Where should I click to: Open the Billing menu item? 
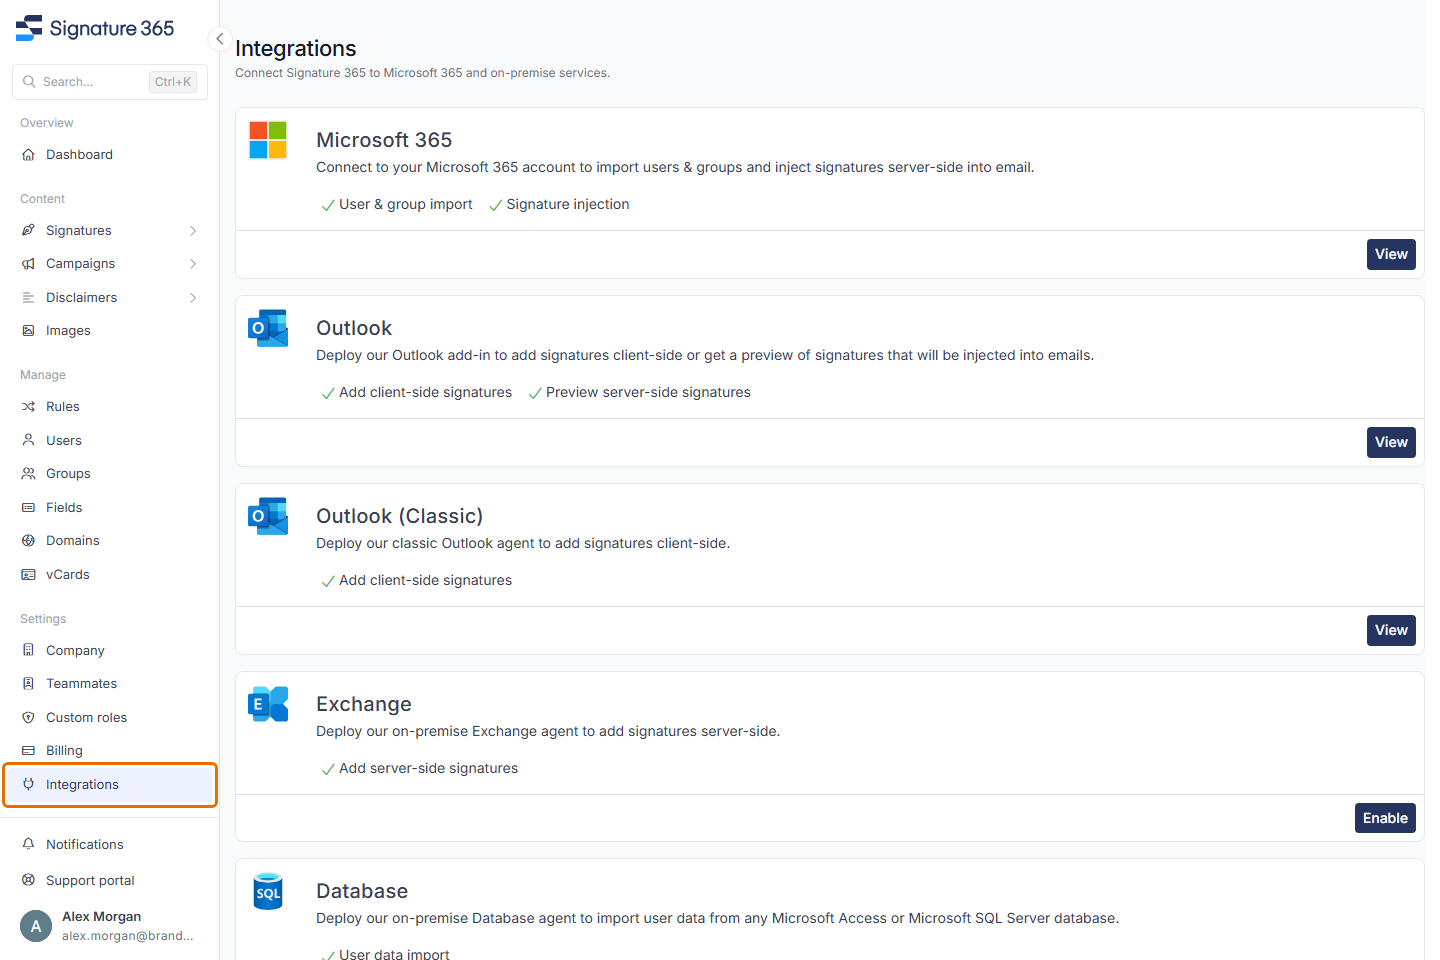[110, 751]
